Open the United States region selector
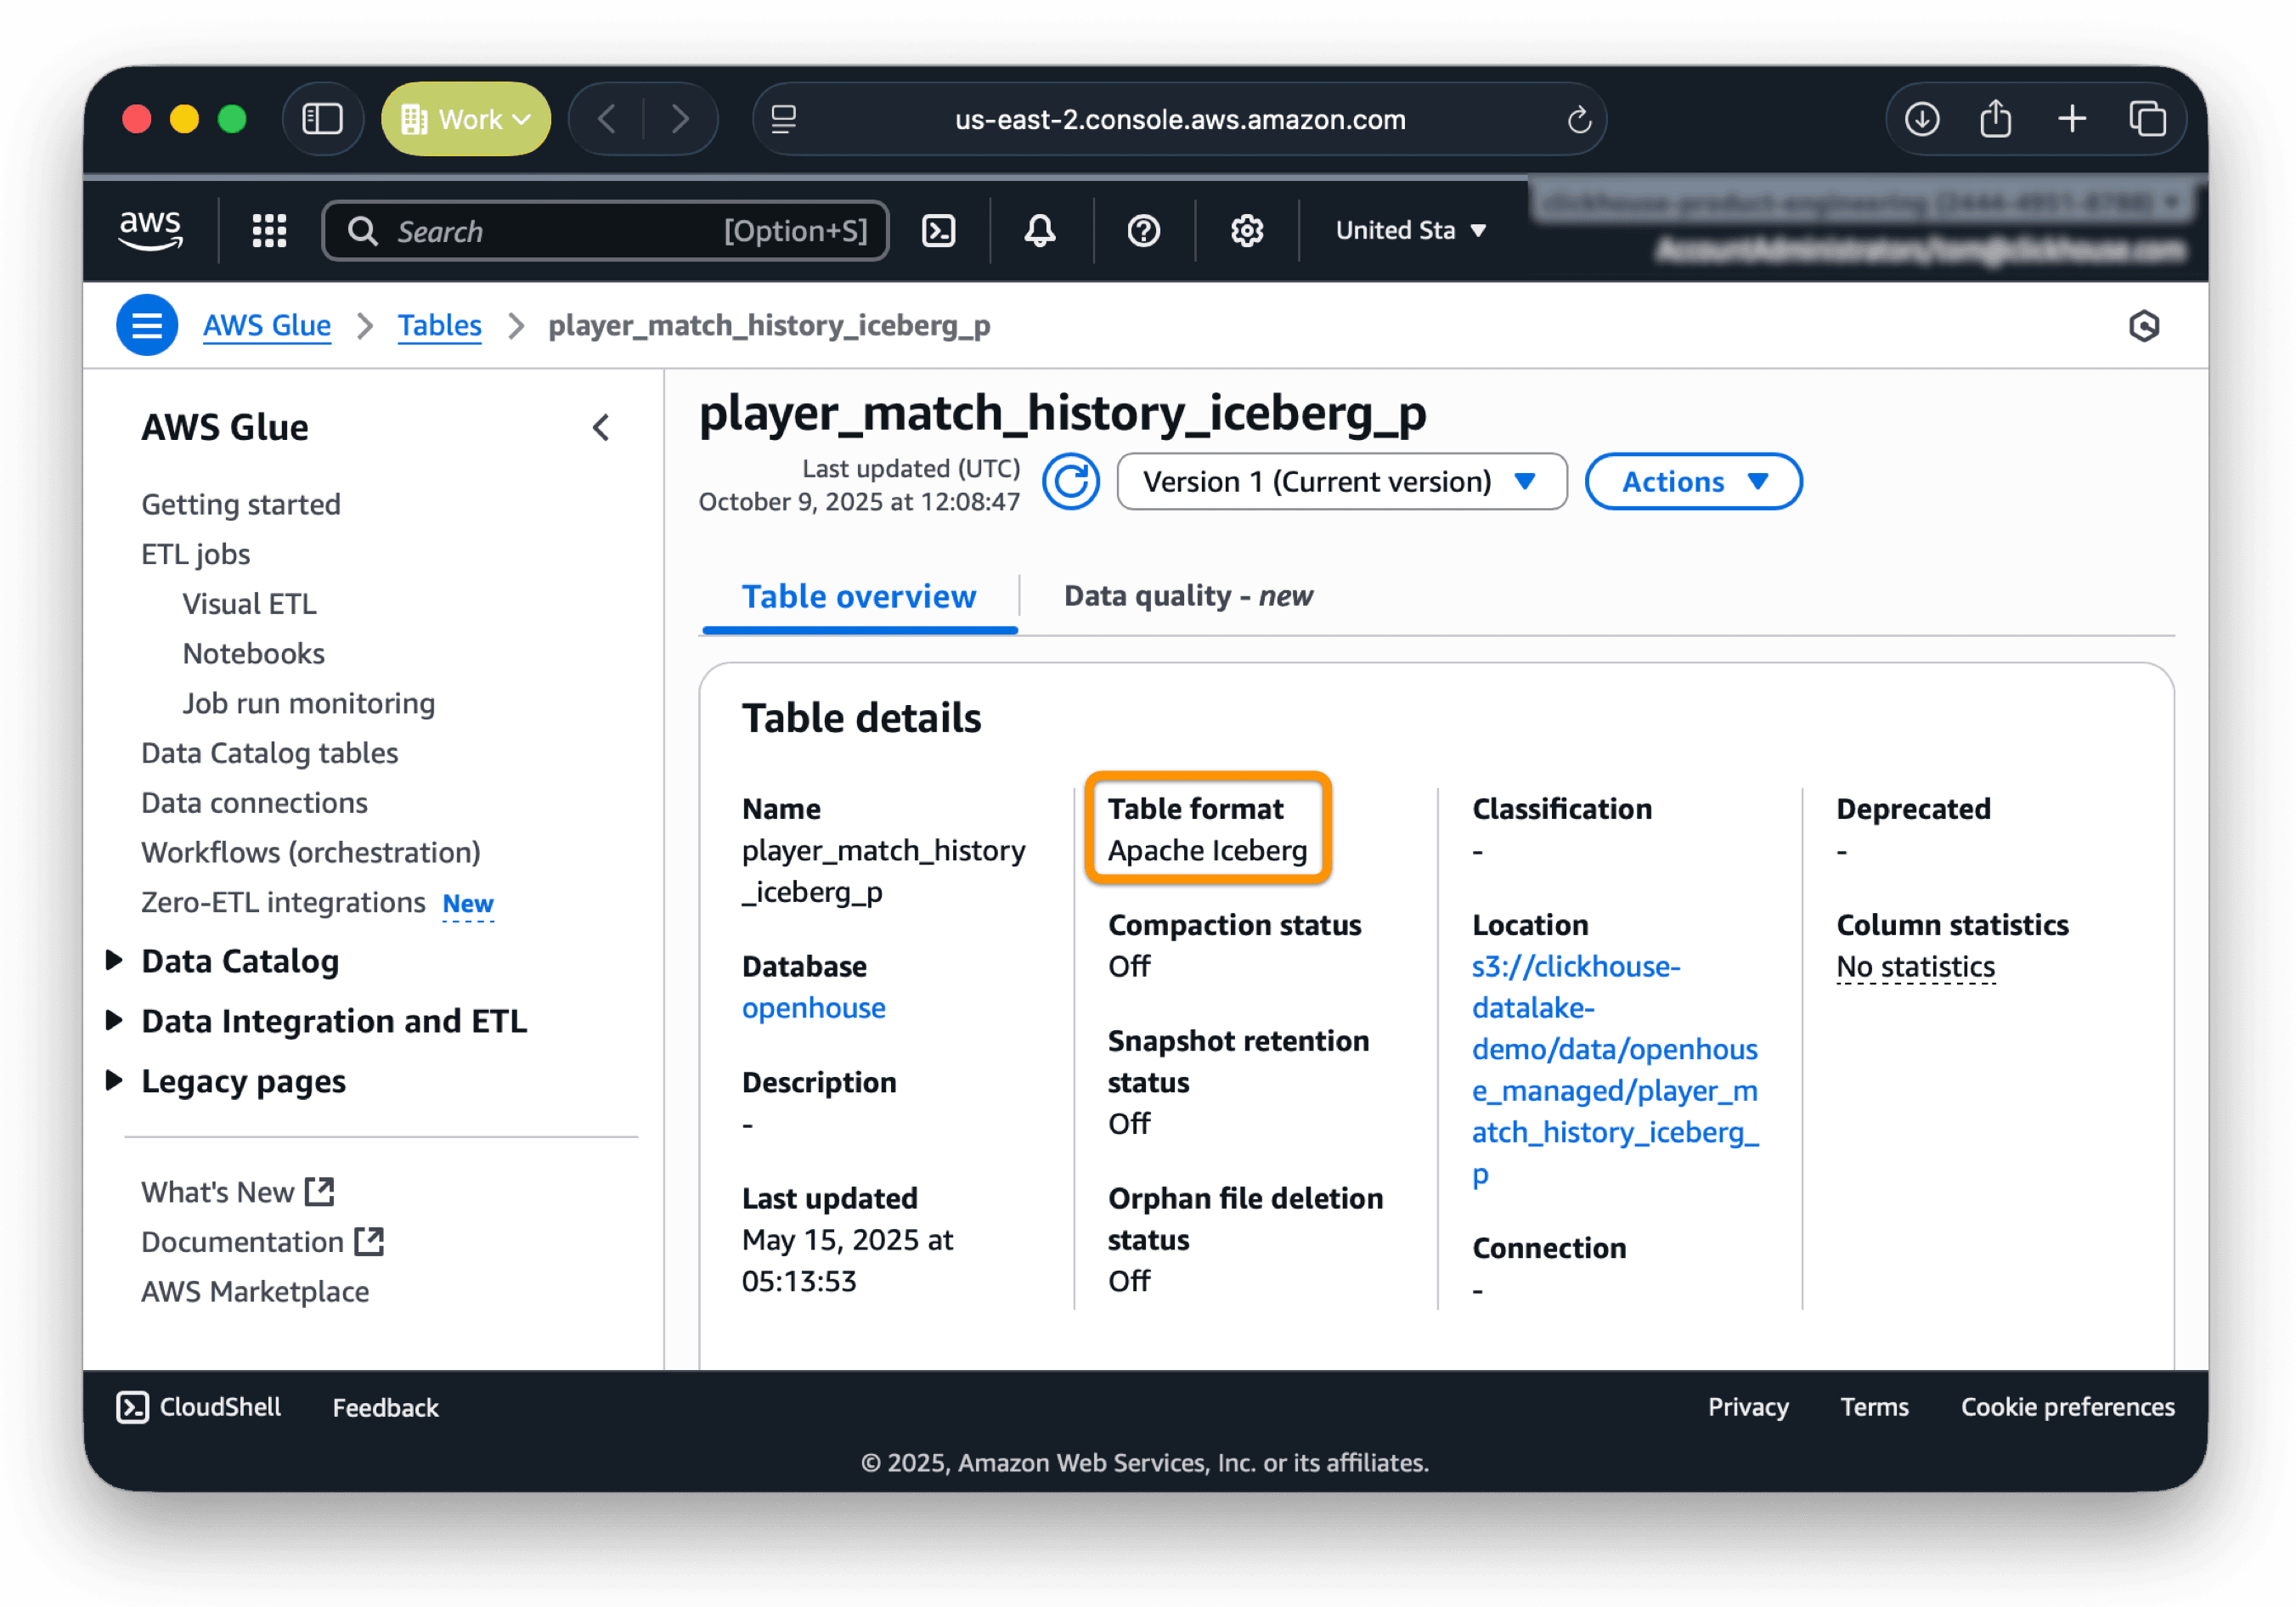The width and height of the screenshot is (2296, 1607). click(x=1410, y=231)
